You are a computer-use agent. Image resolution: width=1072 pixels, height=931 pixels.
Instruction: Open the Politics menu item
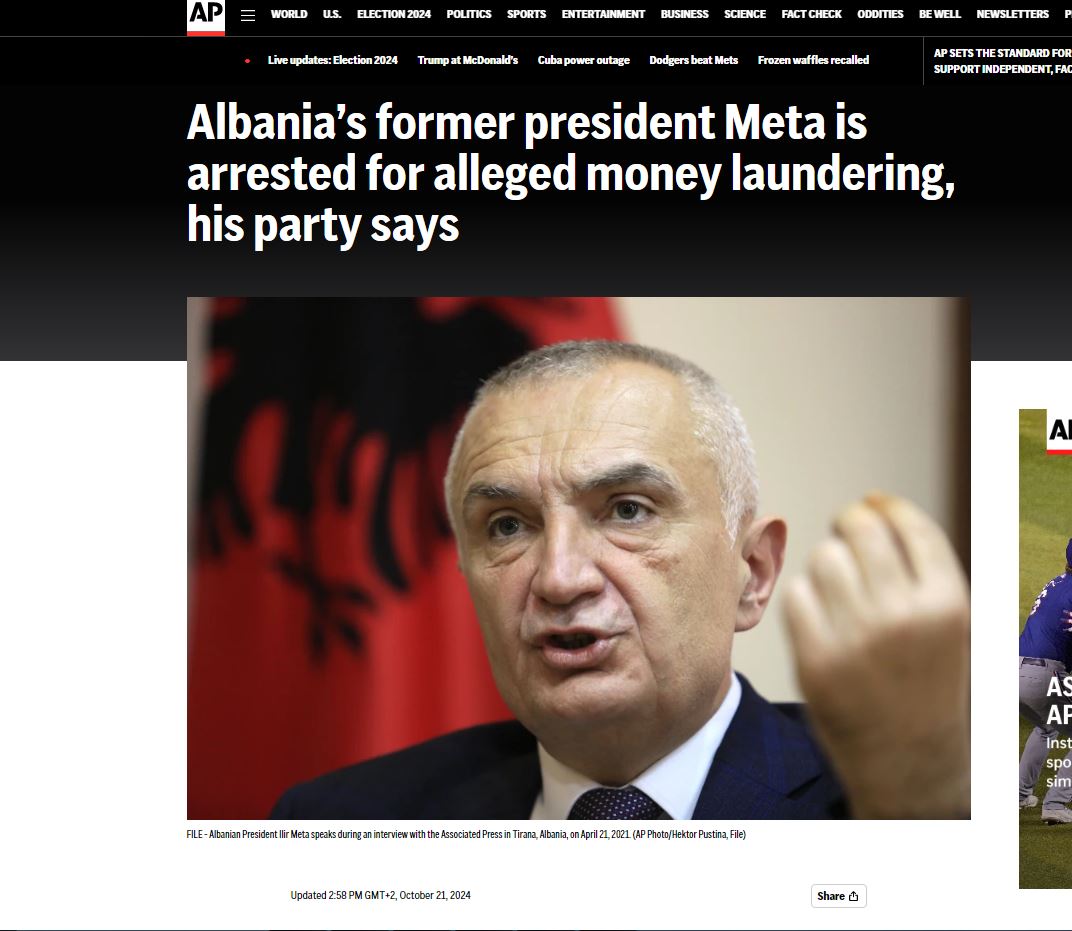pos(469,14)
